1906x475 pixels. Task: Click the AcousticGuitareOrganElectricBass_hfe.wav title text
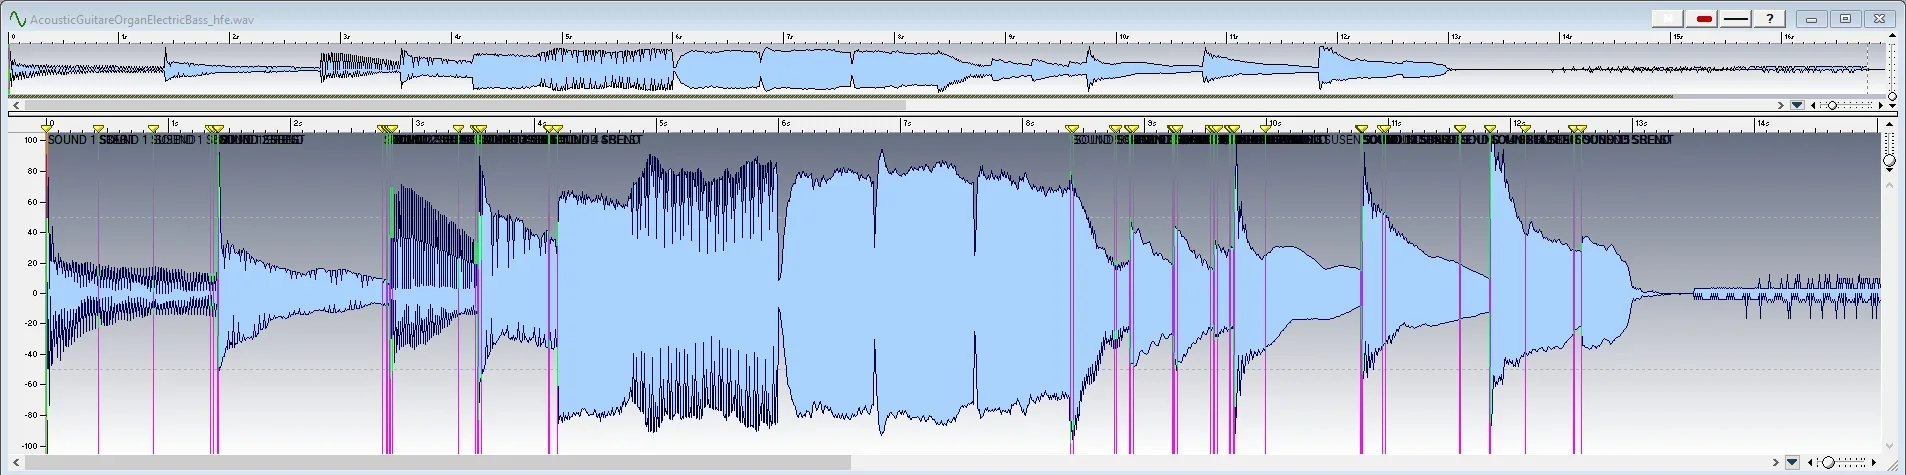tap(142, 19)
